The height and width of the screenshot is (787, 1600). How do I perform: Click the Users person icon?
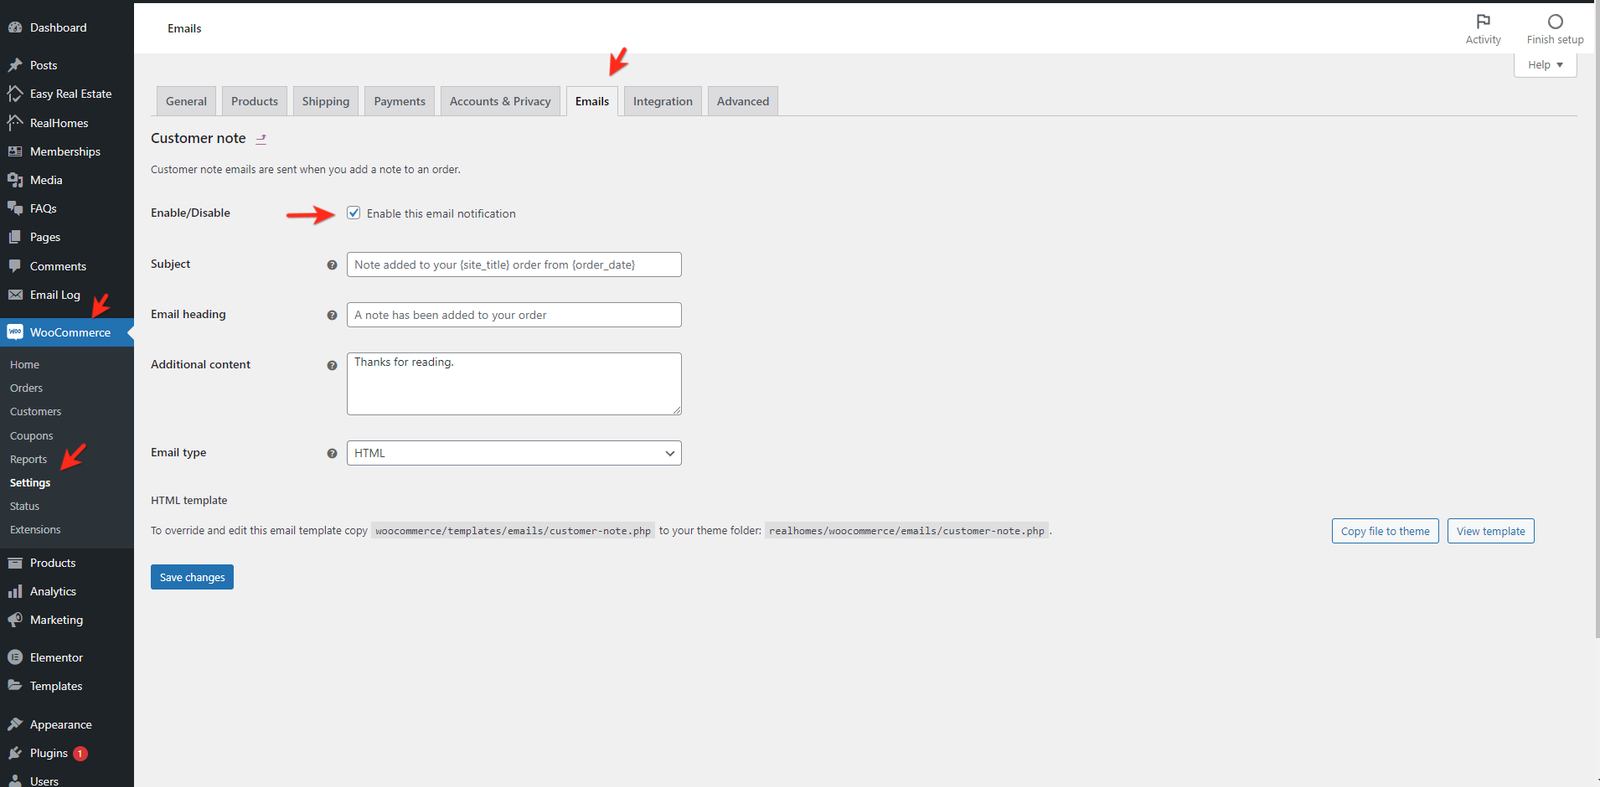[15, 781]
